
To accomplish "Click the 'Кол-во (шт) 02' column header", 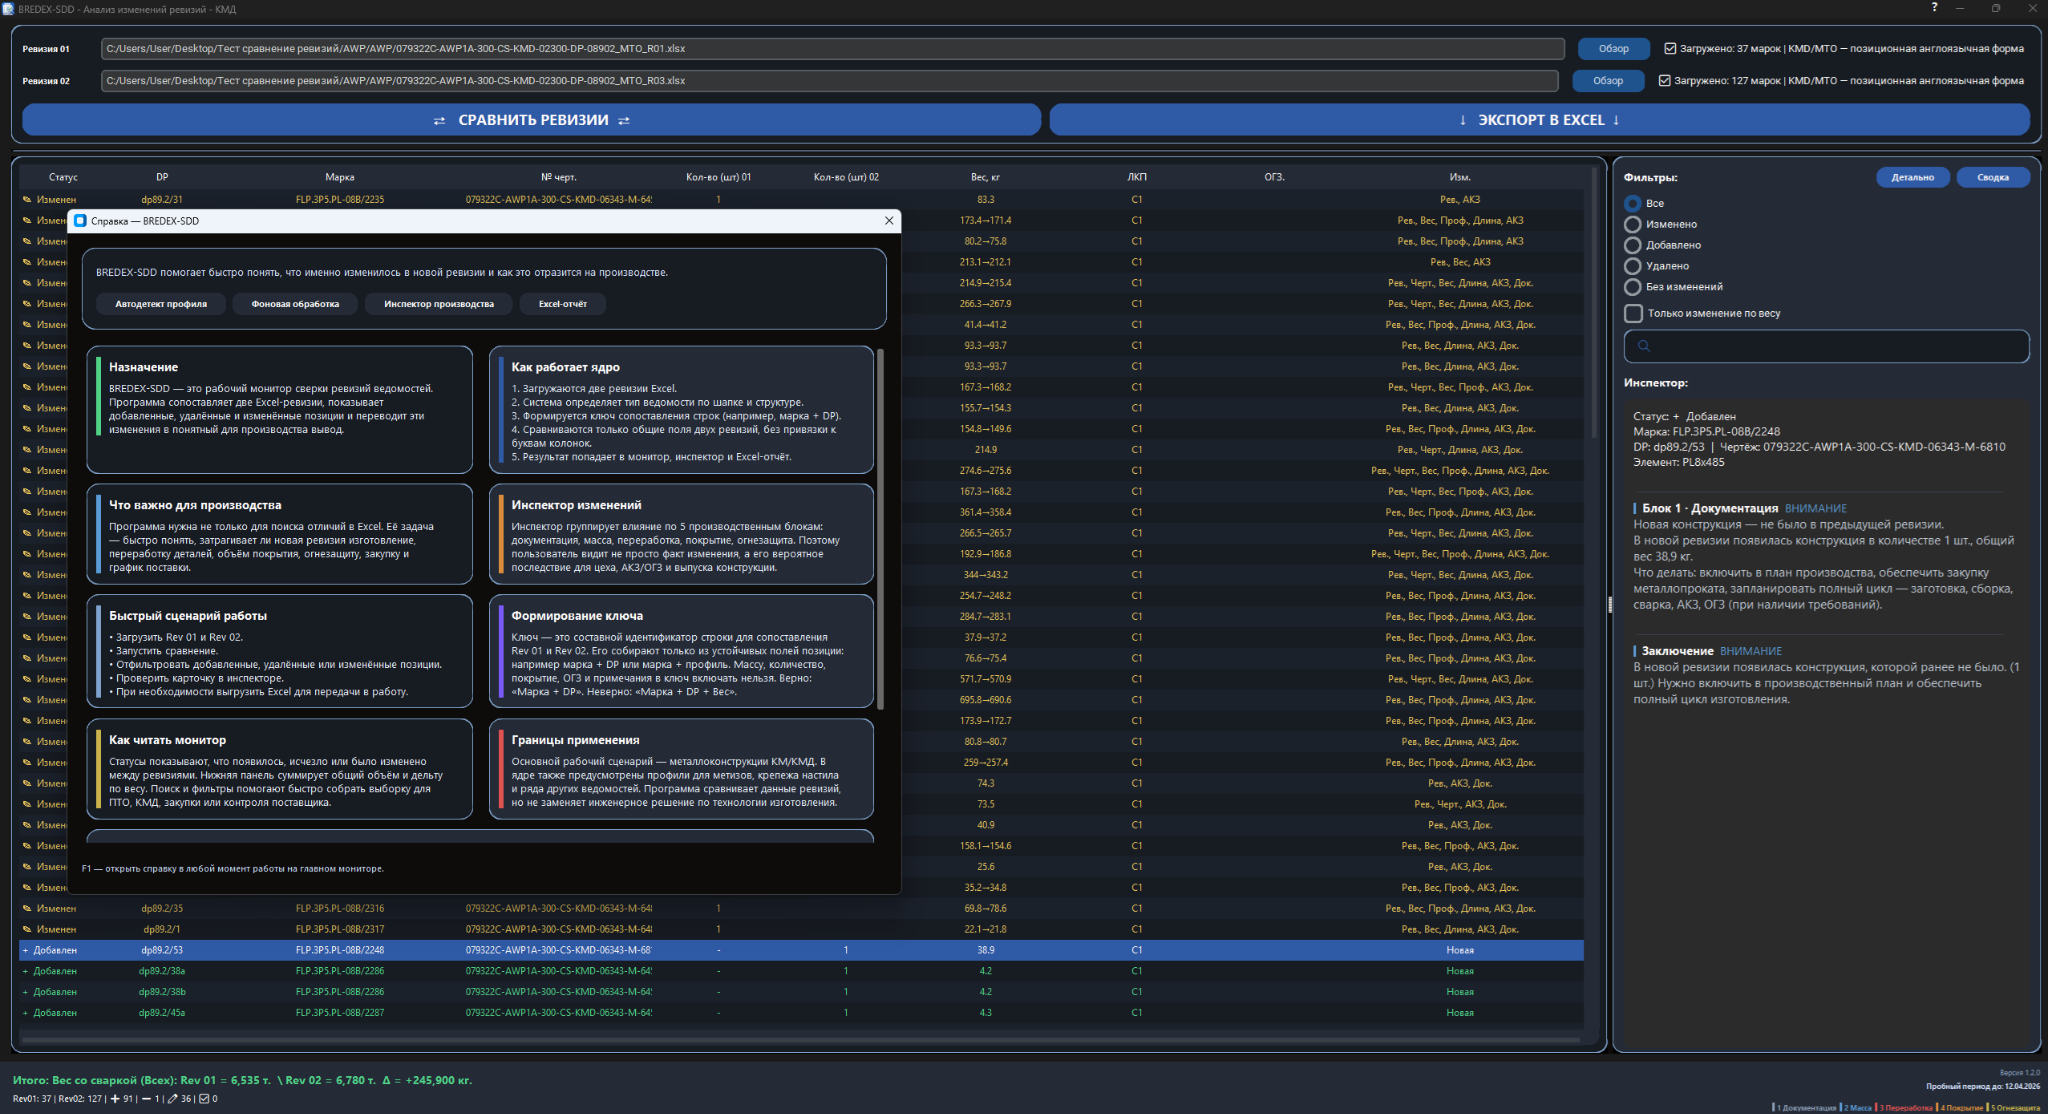I will click(846, 178).
